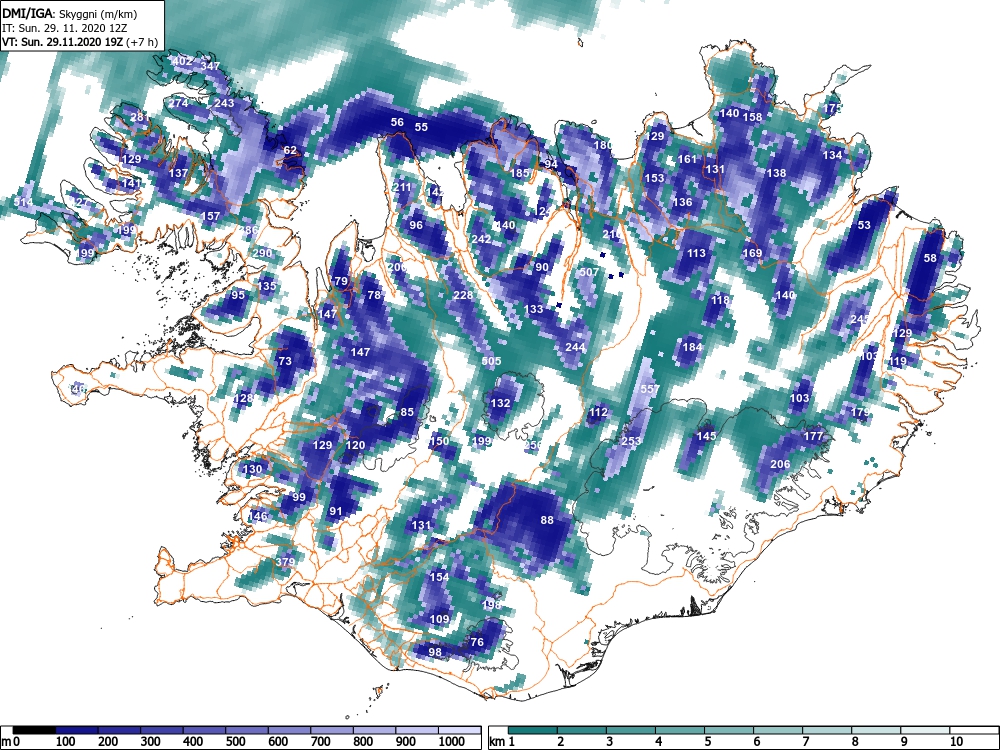Click the '184' visibility value

[x=692, y=347]
